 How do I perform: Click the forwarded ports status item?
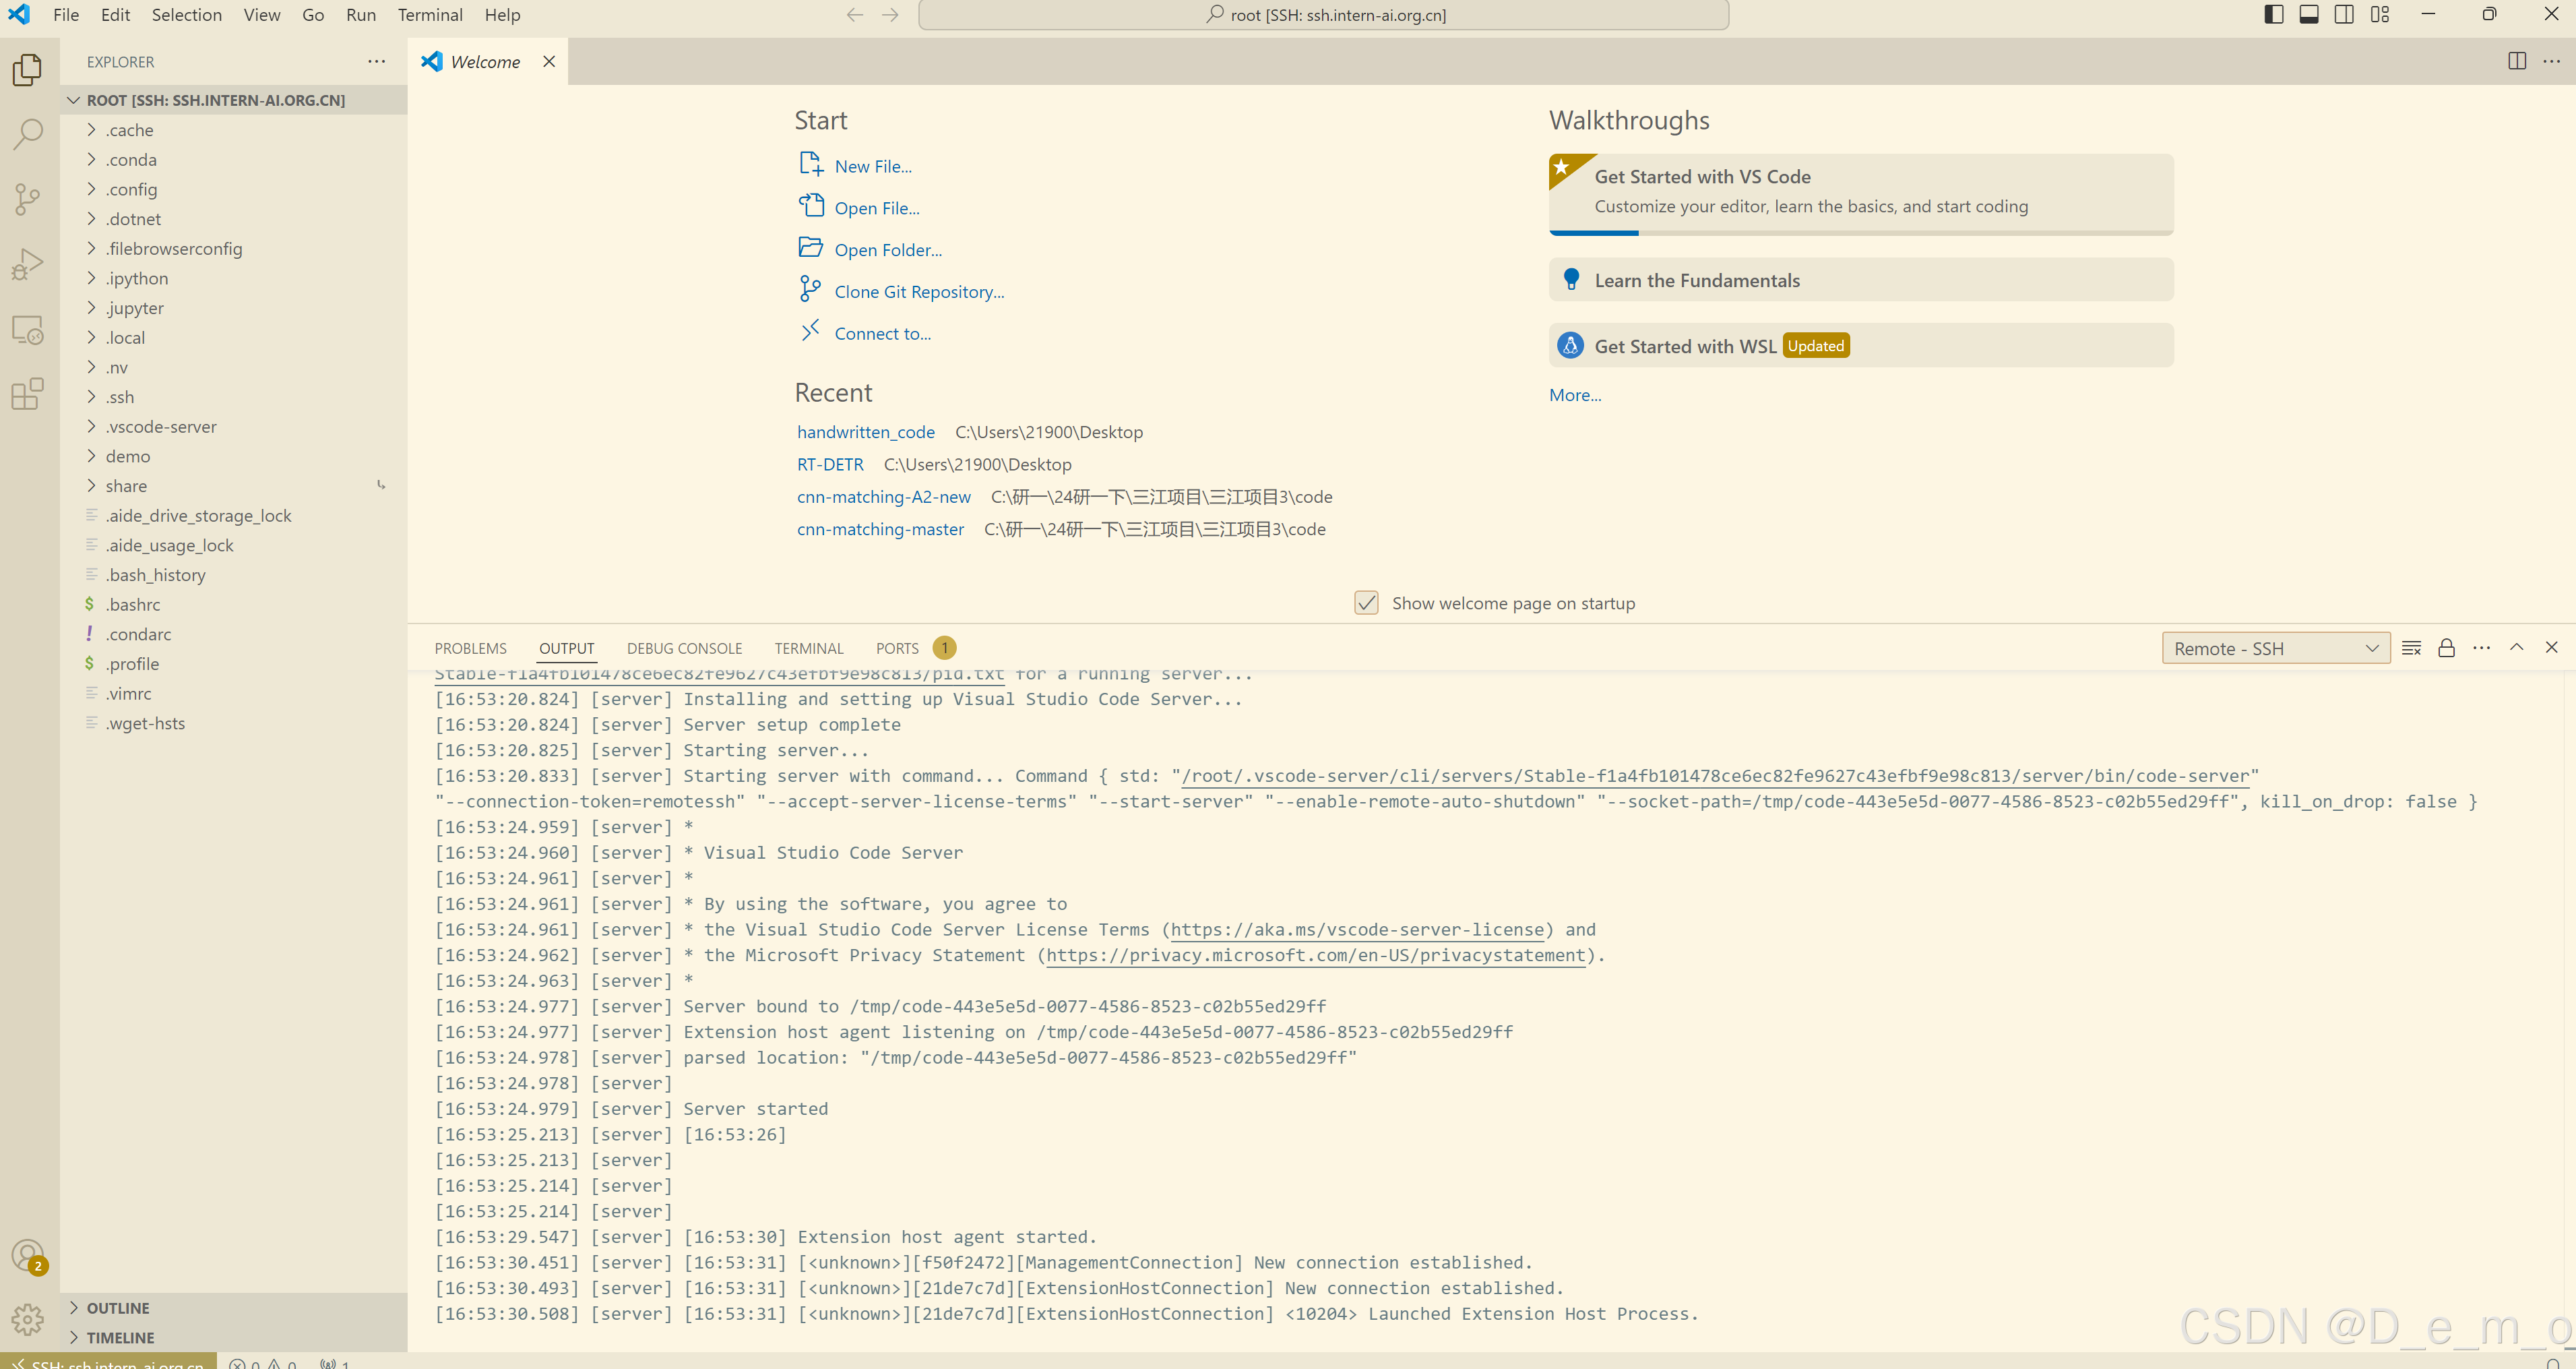click(x=334, y=1362)
